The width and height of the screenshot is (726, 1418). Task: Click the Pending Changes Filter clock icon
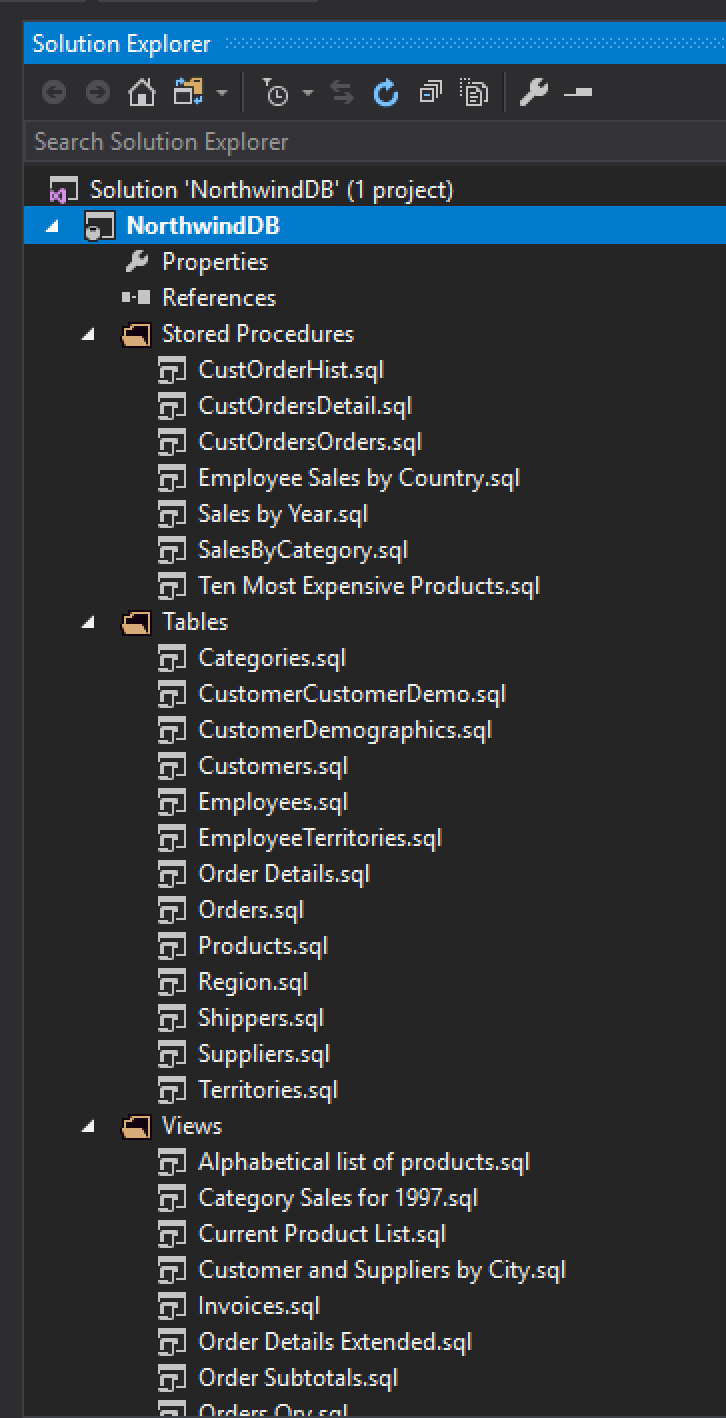(276, 93)
